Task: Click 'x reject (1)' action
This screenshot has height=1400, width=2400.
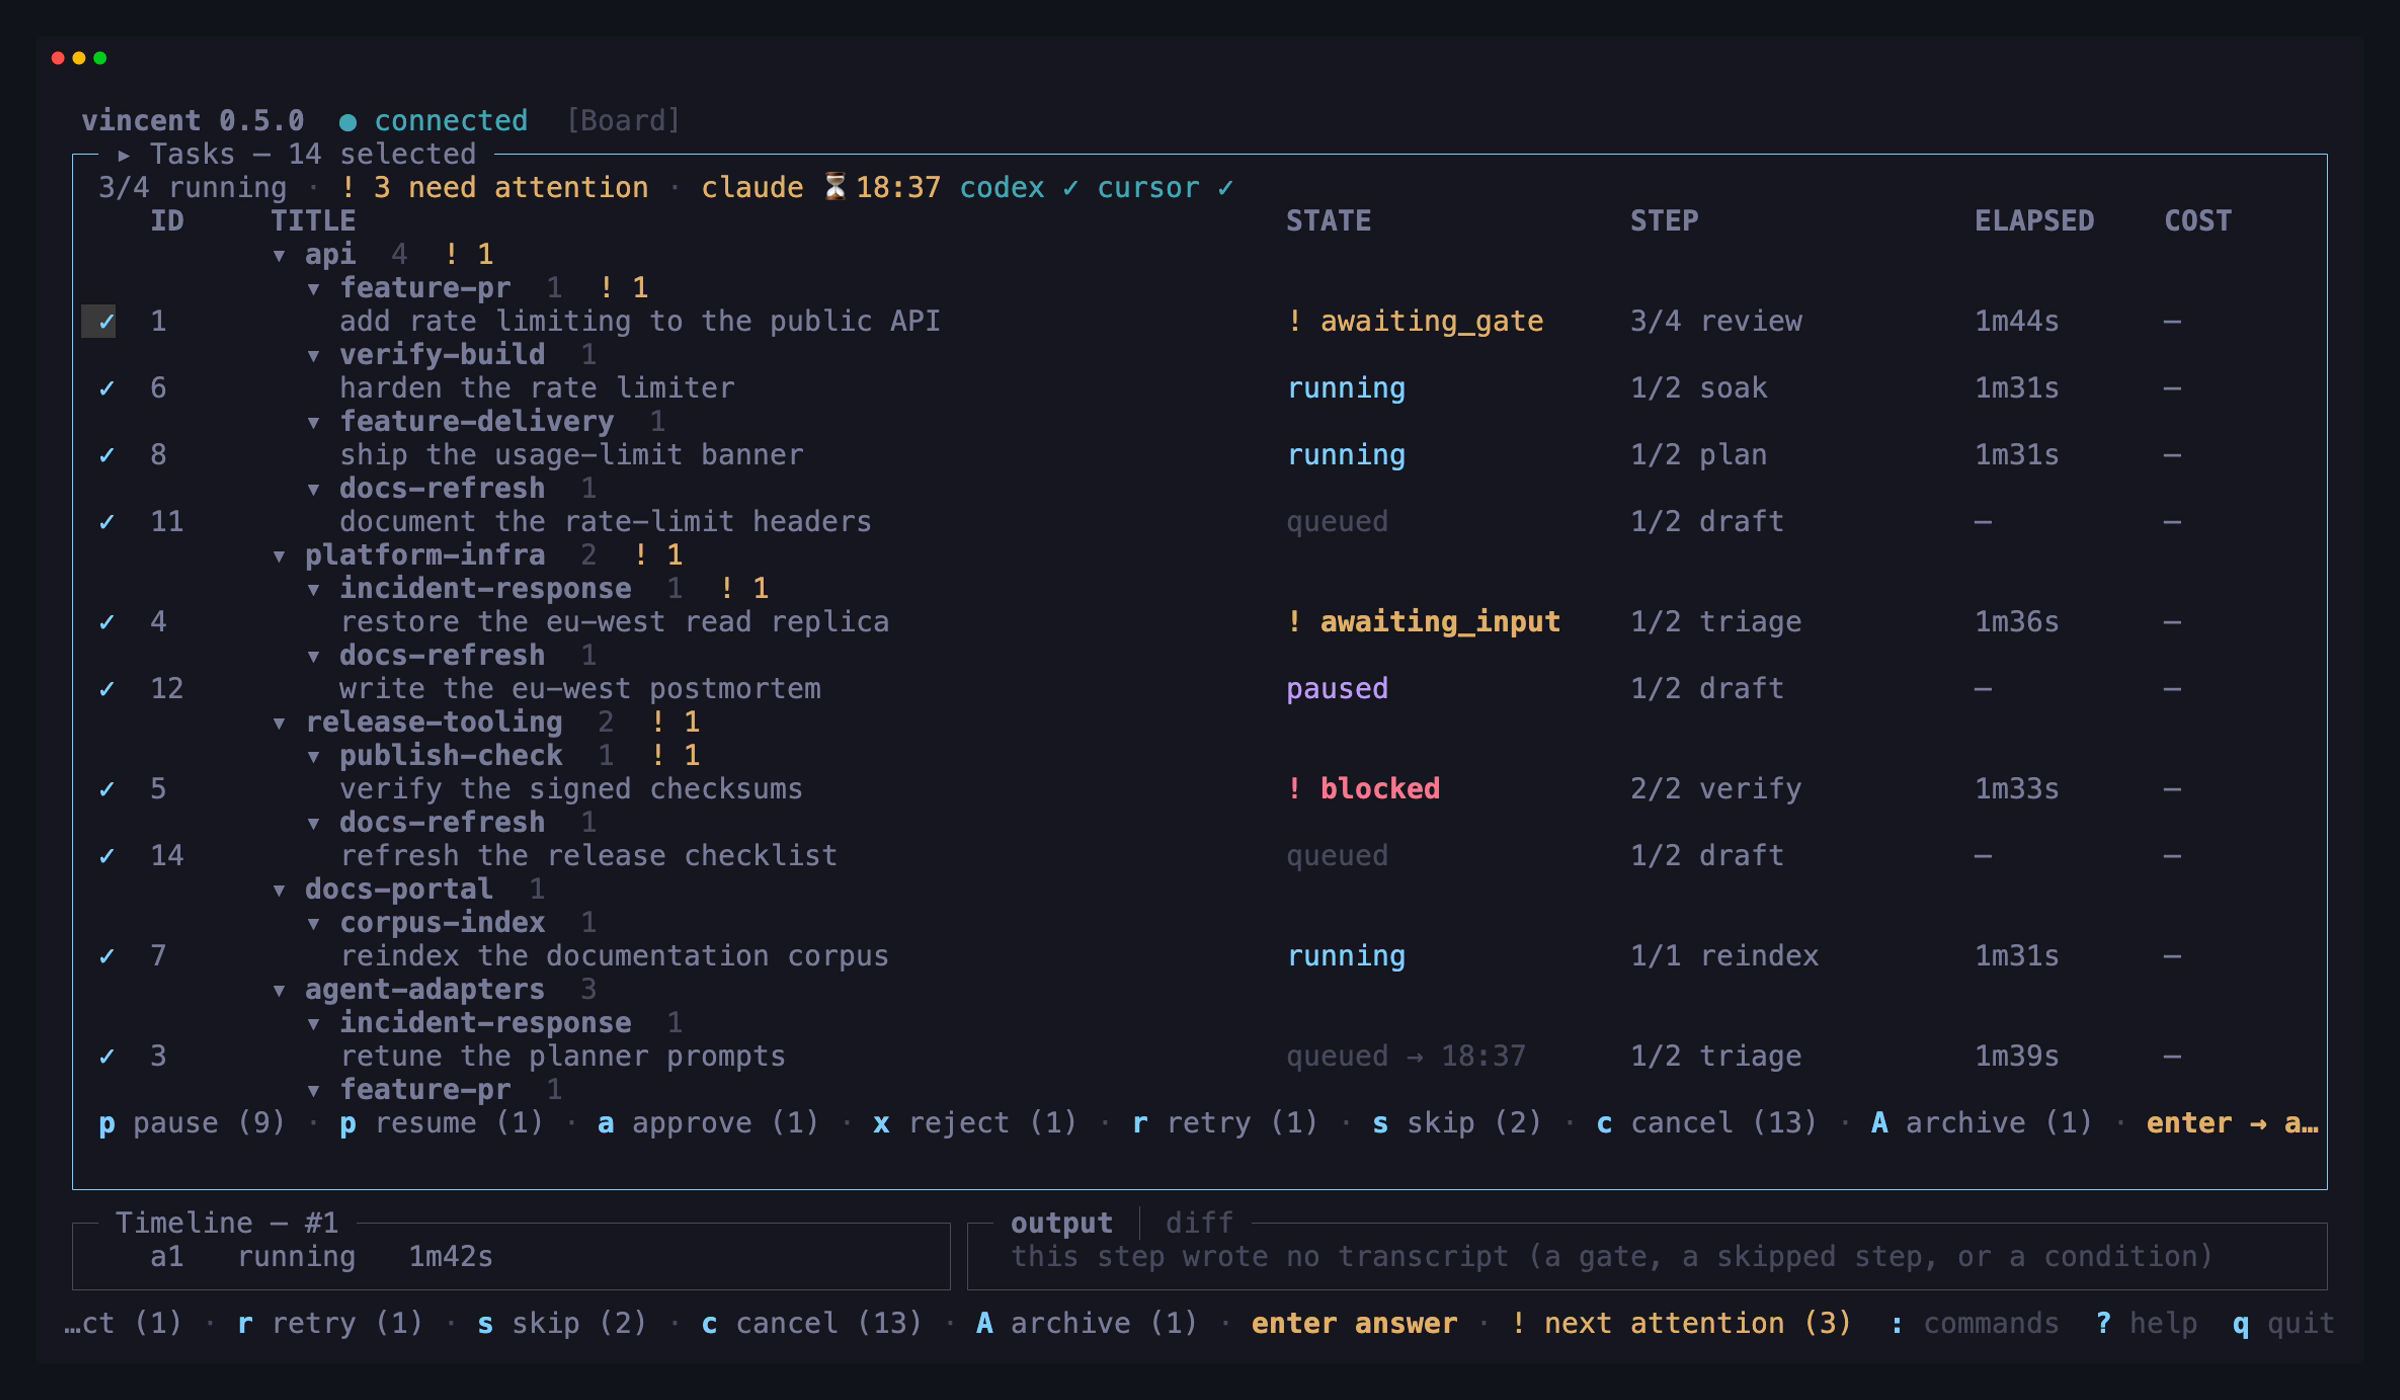Action: coord(975,1123)
